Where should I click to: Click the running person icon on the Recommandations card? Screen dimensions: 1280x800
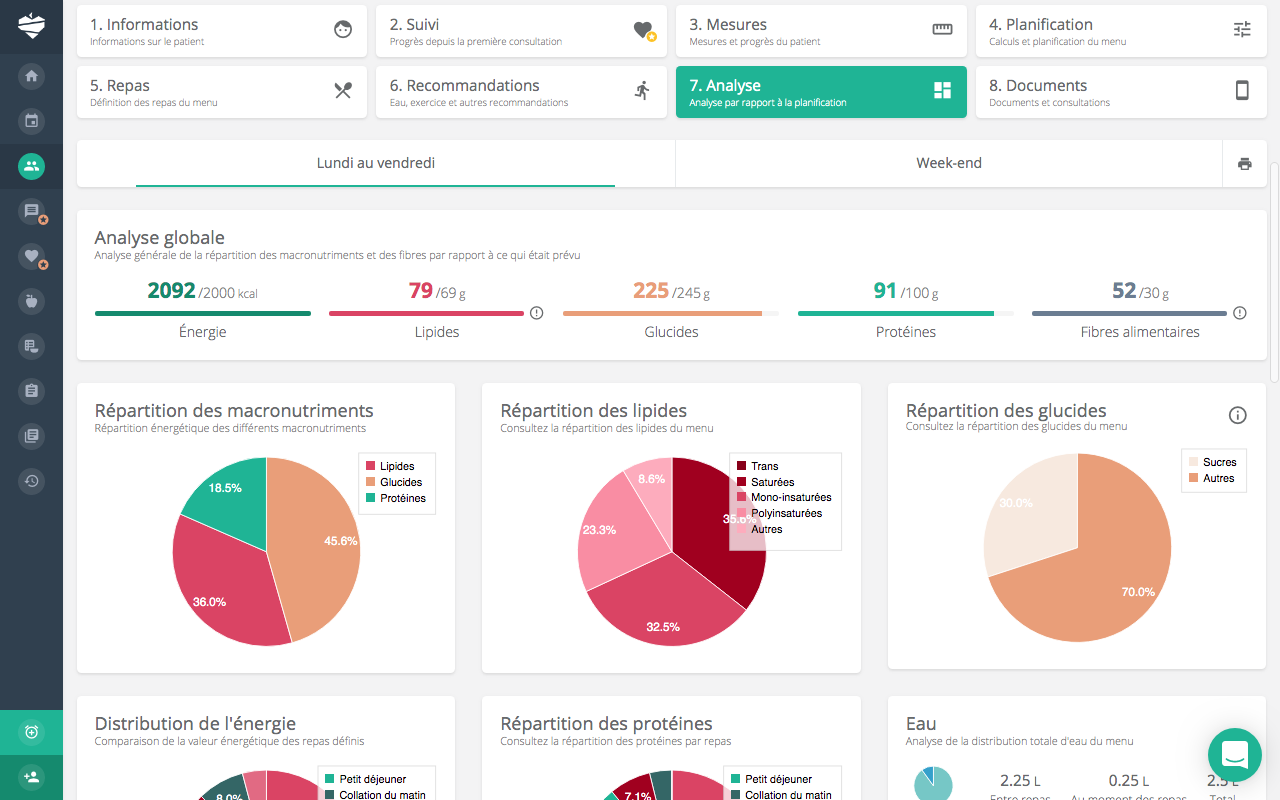coord(642,91)
